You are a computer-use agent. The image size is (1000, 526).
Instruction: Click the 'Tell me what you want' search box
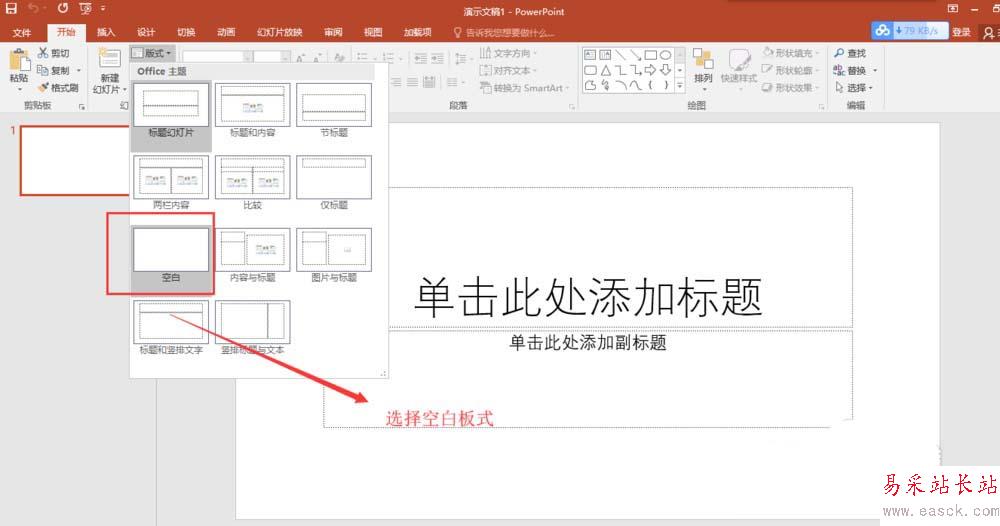(x=504, y=33)
